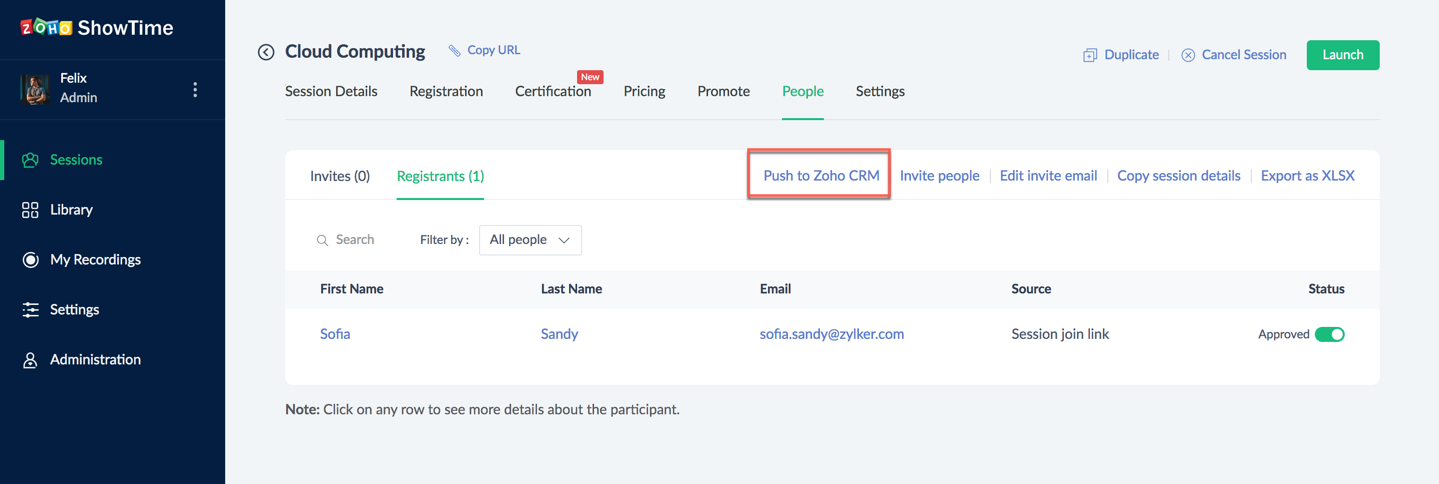Click the Last Name column header
This screenshot has height=484, width=1439.
pos(571,289)
